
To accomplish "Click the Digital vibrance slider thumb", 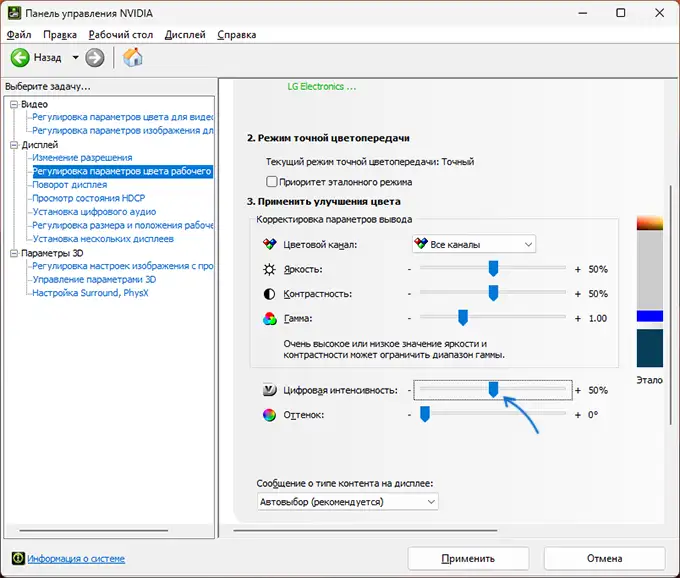I will coord(493,390).
